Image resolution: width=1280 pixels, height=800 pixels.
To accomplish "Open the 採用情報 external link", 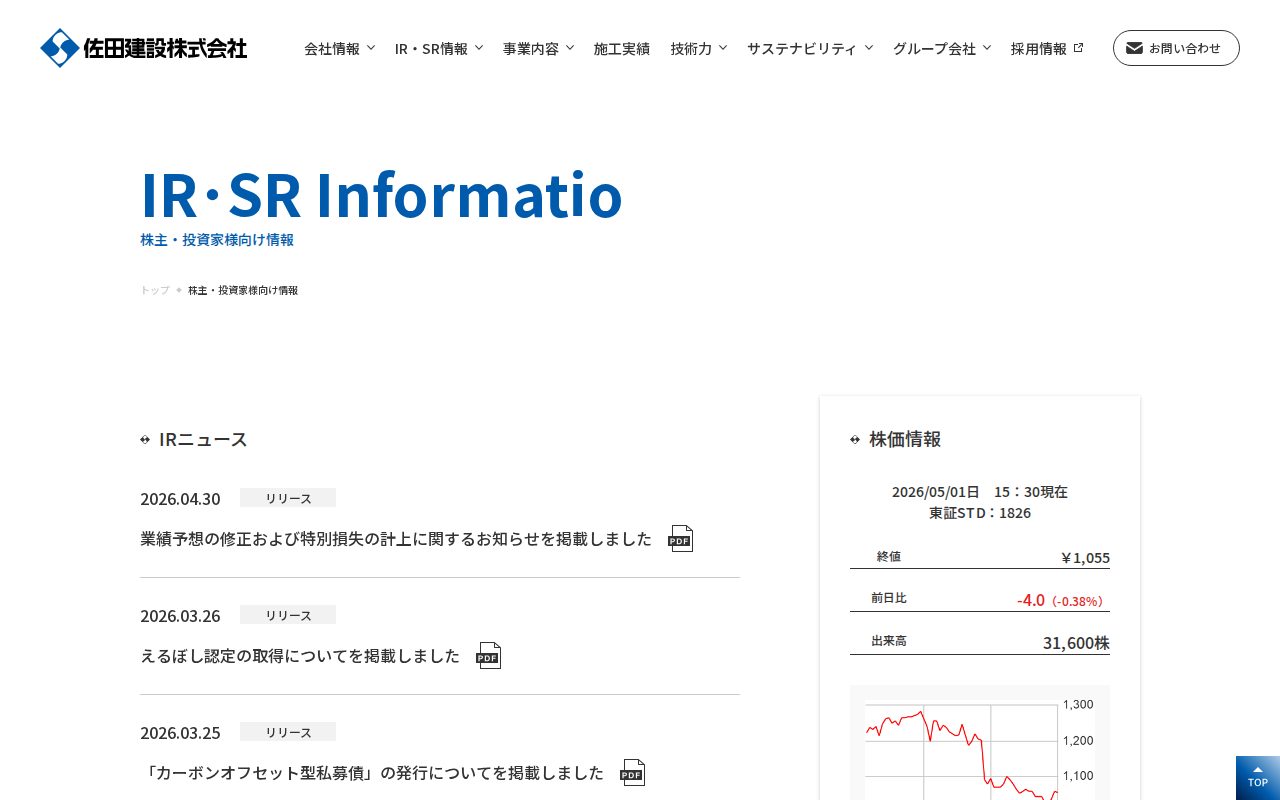I will pyautogui.click(x=1039, y=48).
